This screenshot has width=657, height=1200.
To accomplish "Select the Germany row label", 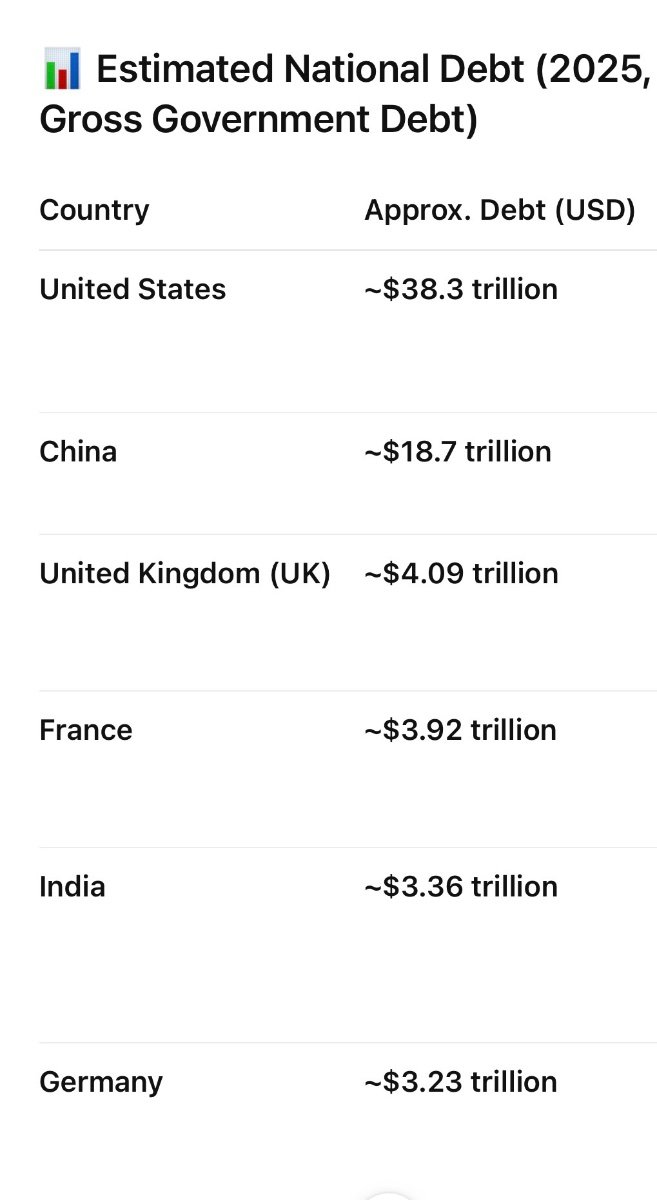I will click(101, 1082).
